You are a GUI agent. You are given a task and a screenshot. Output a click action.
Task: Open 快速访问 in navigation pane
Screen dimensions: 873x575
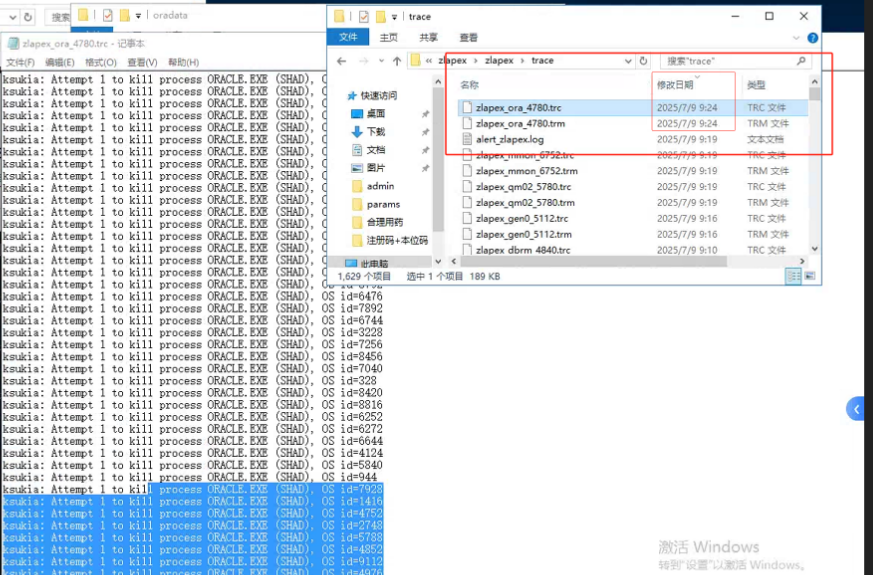click(379, 95)
